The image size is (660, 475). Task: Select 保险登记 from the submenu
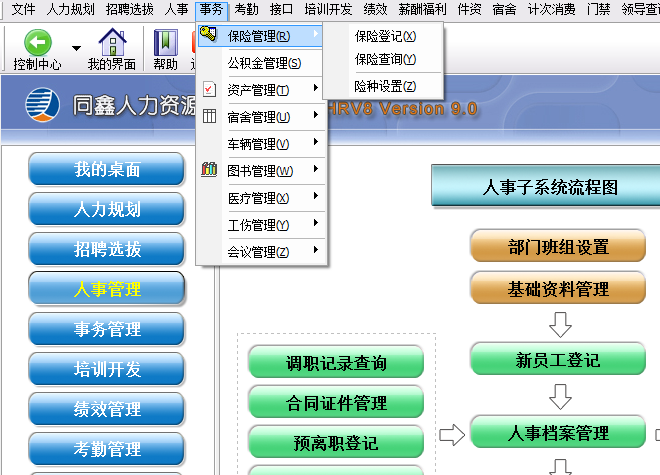click(385, 36)
